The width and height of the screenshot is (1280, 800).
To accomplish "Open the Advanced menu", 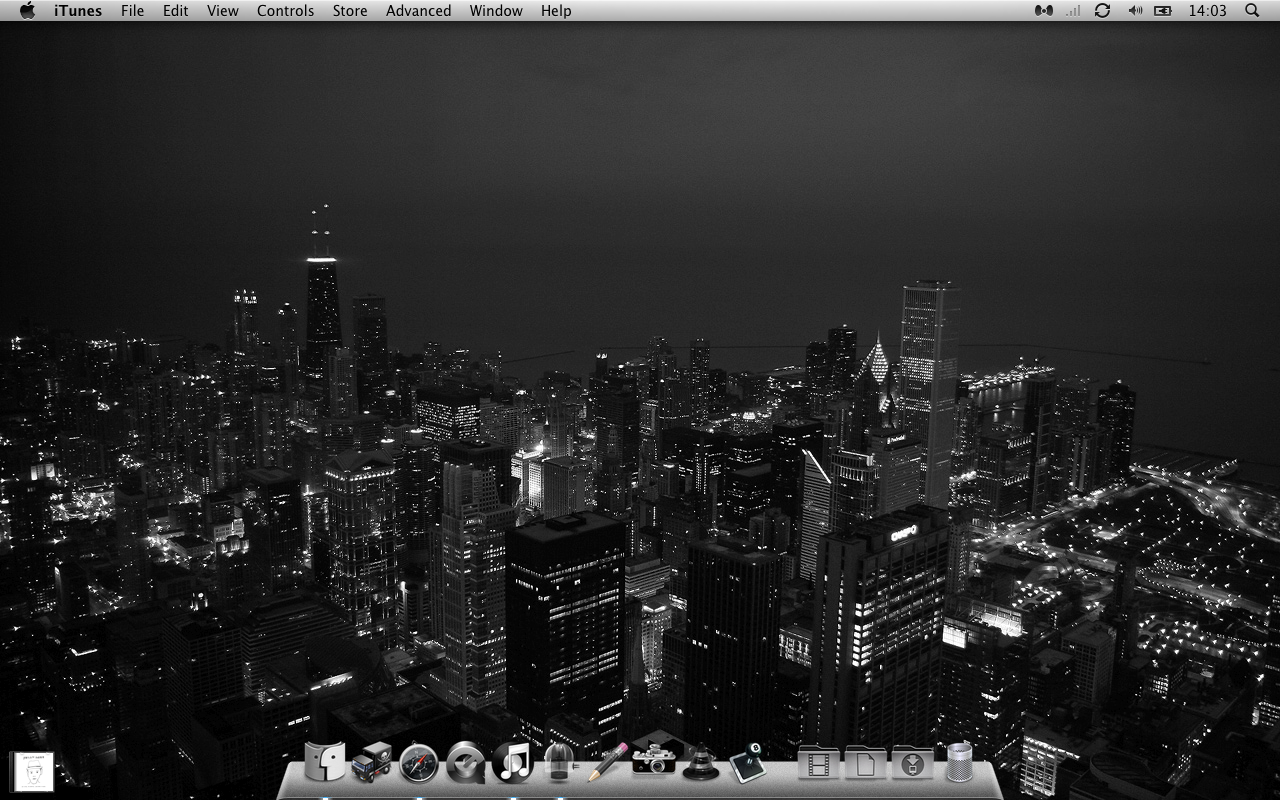I will [418, 11].
